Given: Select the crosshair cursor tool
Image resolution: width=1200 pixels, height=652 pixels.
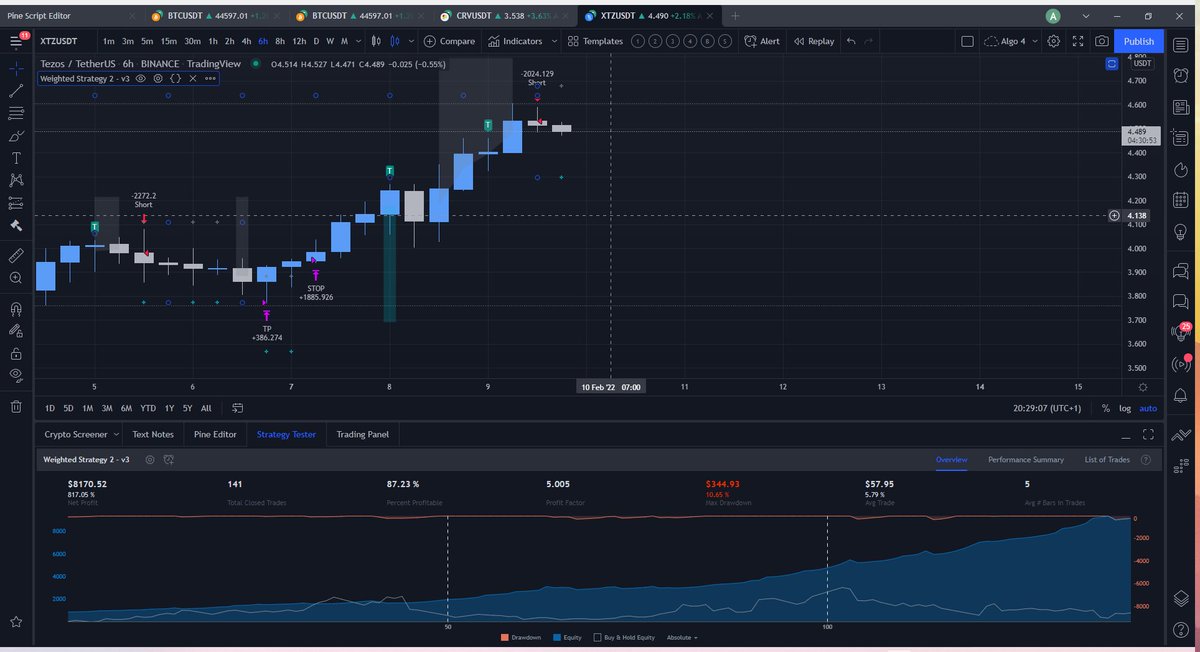Looking at the screenshot, I should [x=16, y=67].
